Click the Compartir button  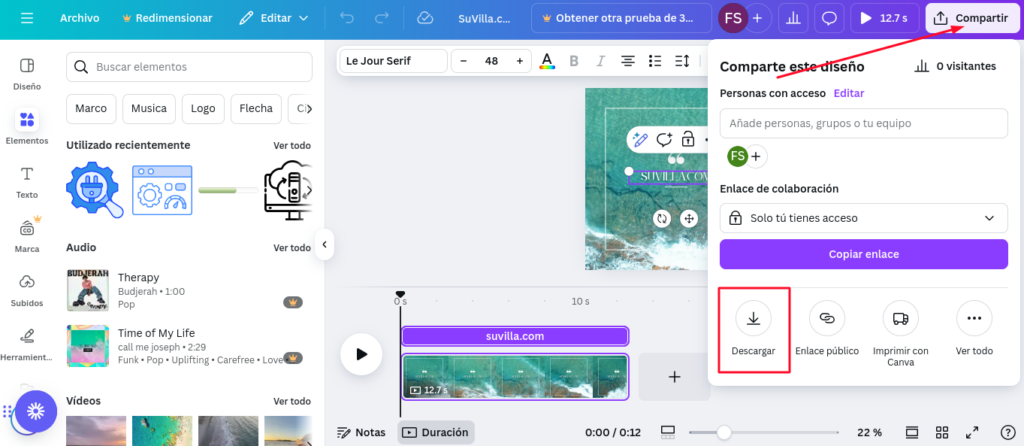tap(971, 18)
